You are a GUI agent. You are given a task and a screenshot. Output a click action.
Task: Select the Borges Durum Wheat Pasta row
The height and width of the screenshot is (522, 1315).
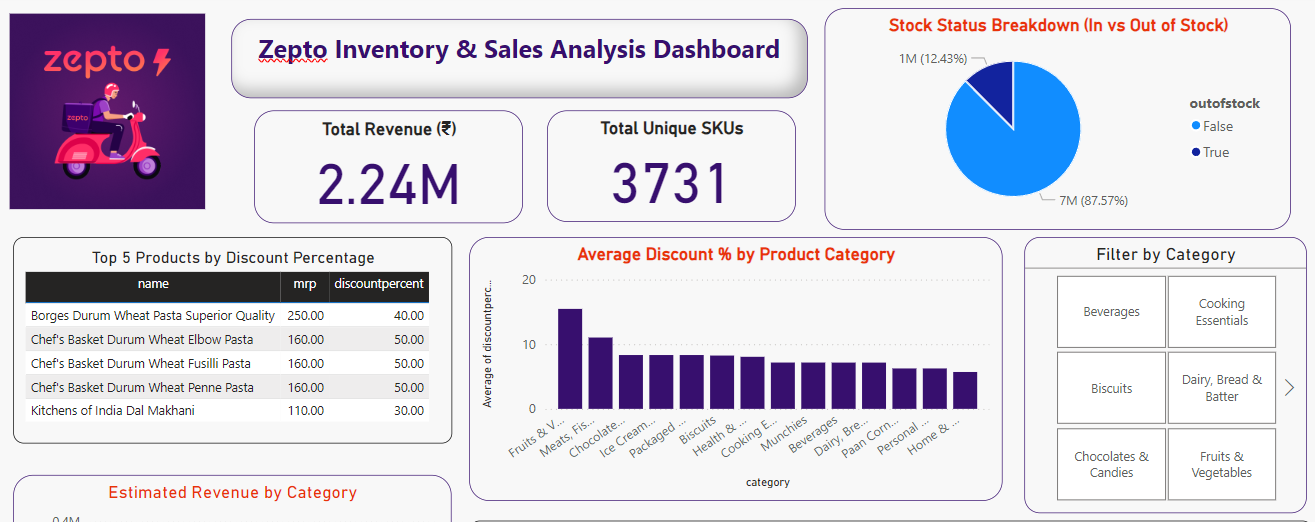227,315
